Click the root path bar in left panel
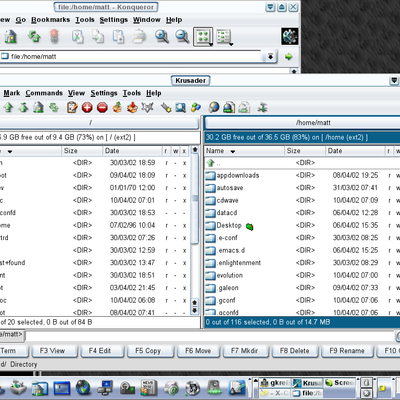 pyautogui.click(x=99, y=123)
